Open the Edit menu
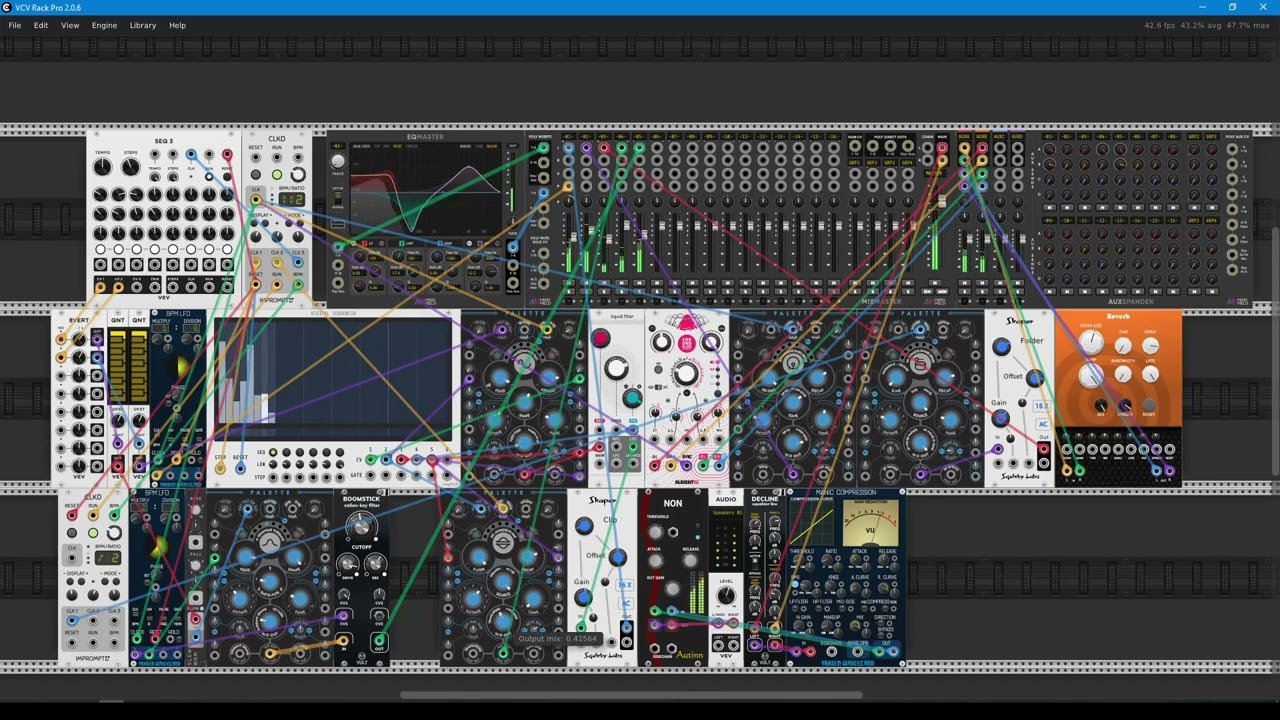This screenshot has width=1280, height=720. pyautogui.click(x=41, y=25)
